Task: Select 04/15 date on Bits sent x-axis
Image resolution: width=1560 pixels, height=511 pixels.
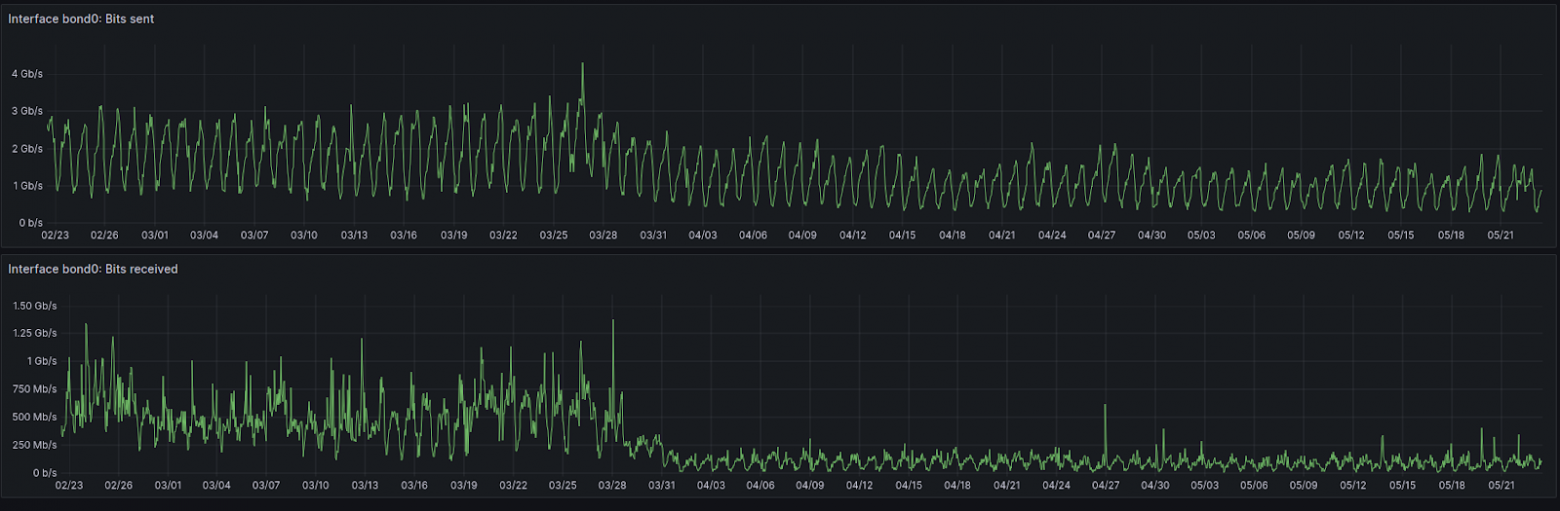Action: [x=902, y=235]
